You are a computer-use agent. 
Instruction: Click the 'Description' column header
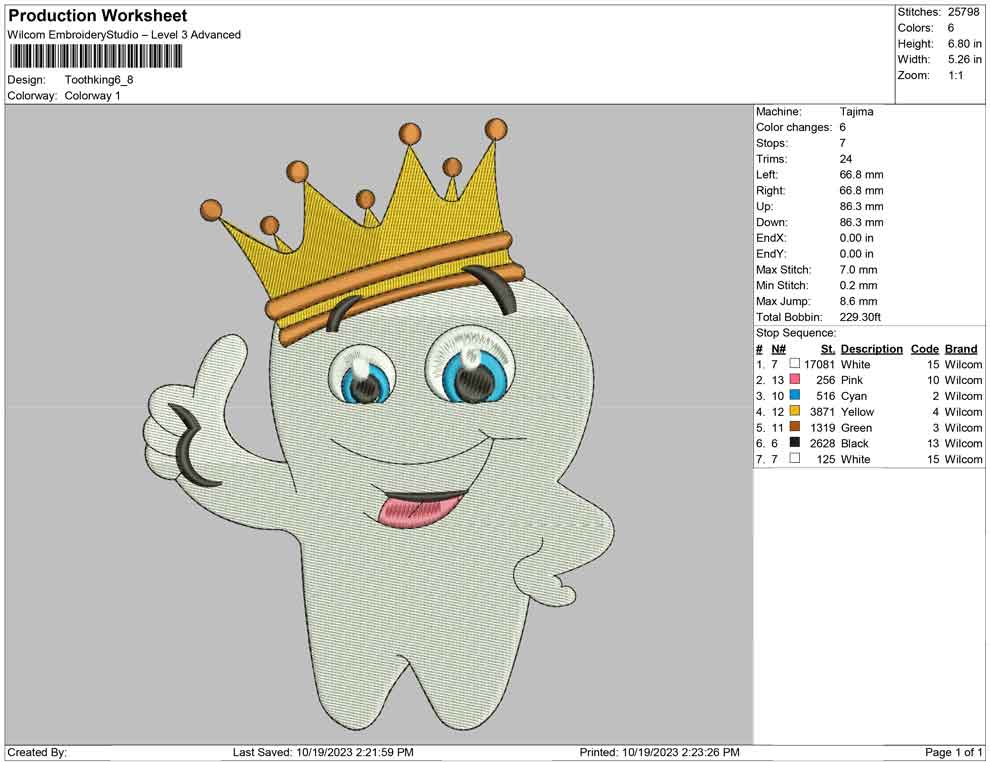click(871, 348)
